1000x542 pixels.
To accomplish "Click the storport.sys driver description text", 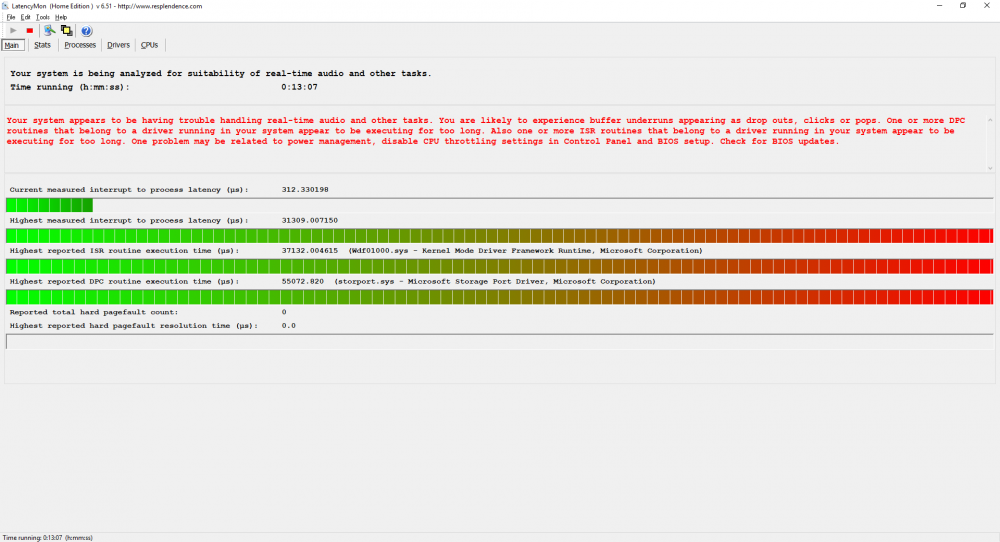I will (495, 282).
